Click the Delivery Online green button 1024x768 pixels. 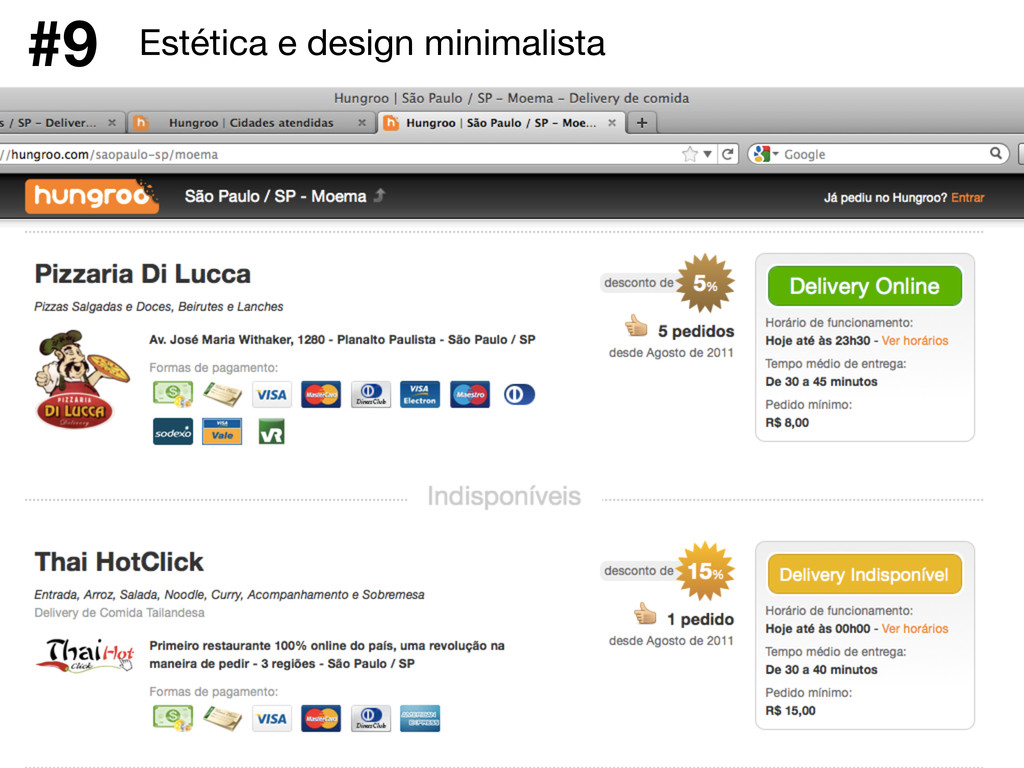865,286
